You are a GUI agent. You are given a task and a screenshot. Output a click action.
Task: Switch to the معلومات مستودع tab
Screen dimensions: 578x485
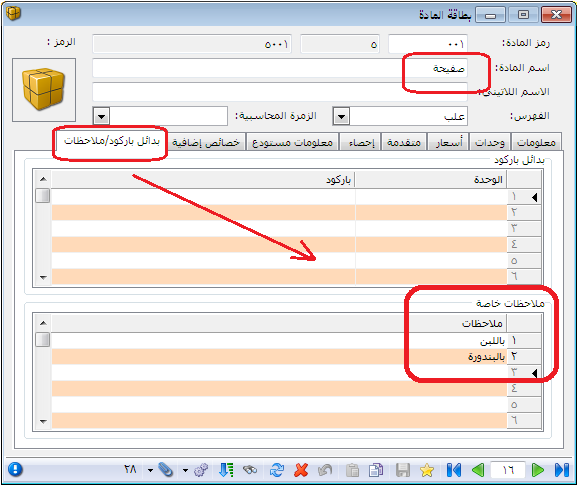point(292,142)
